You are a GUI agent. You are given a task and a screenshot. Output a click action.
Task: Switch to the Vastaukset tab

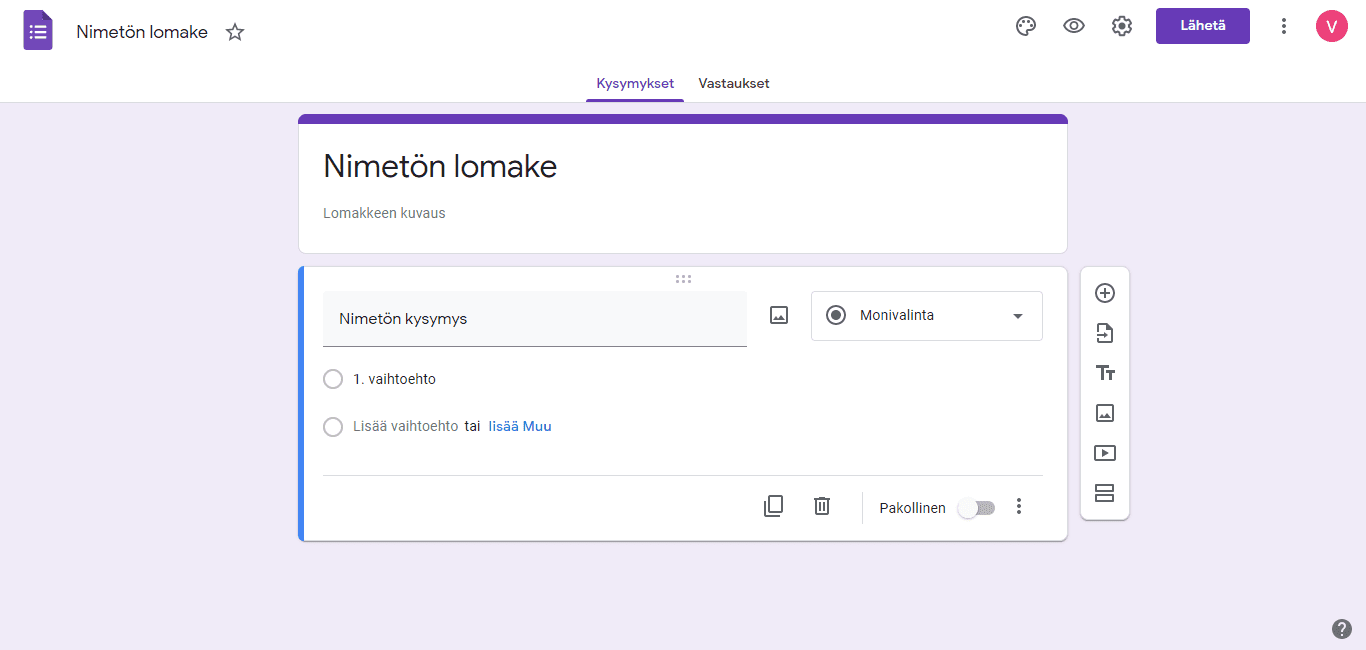[x=733, y=83]
